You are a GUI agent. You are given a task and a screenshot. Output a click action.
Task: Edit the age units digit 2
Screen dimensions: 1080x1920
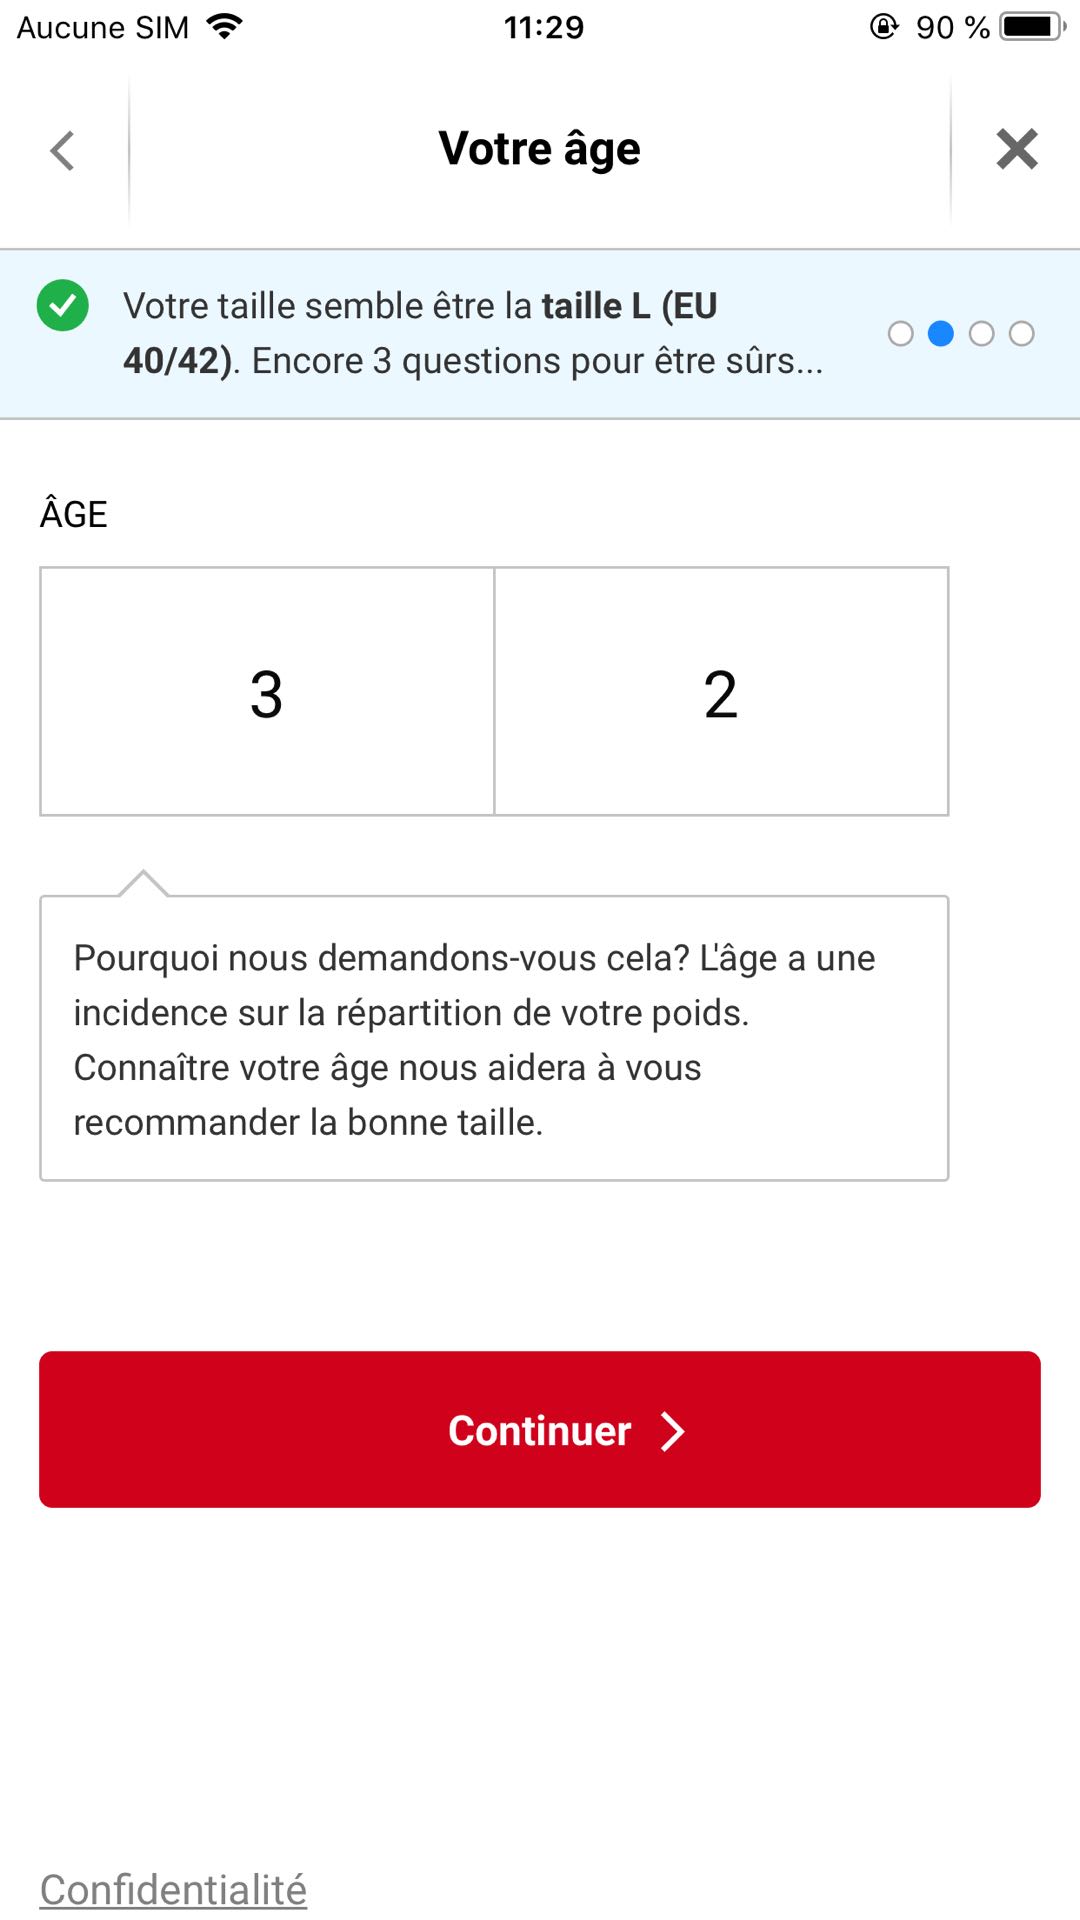(x=720, y=692)
